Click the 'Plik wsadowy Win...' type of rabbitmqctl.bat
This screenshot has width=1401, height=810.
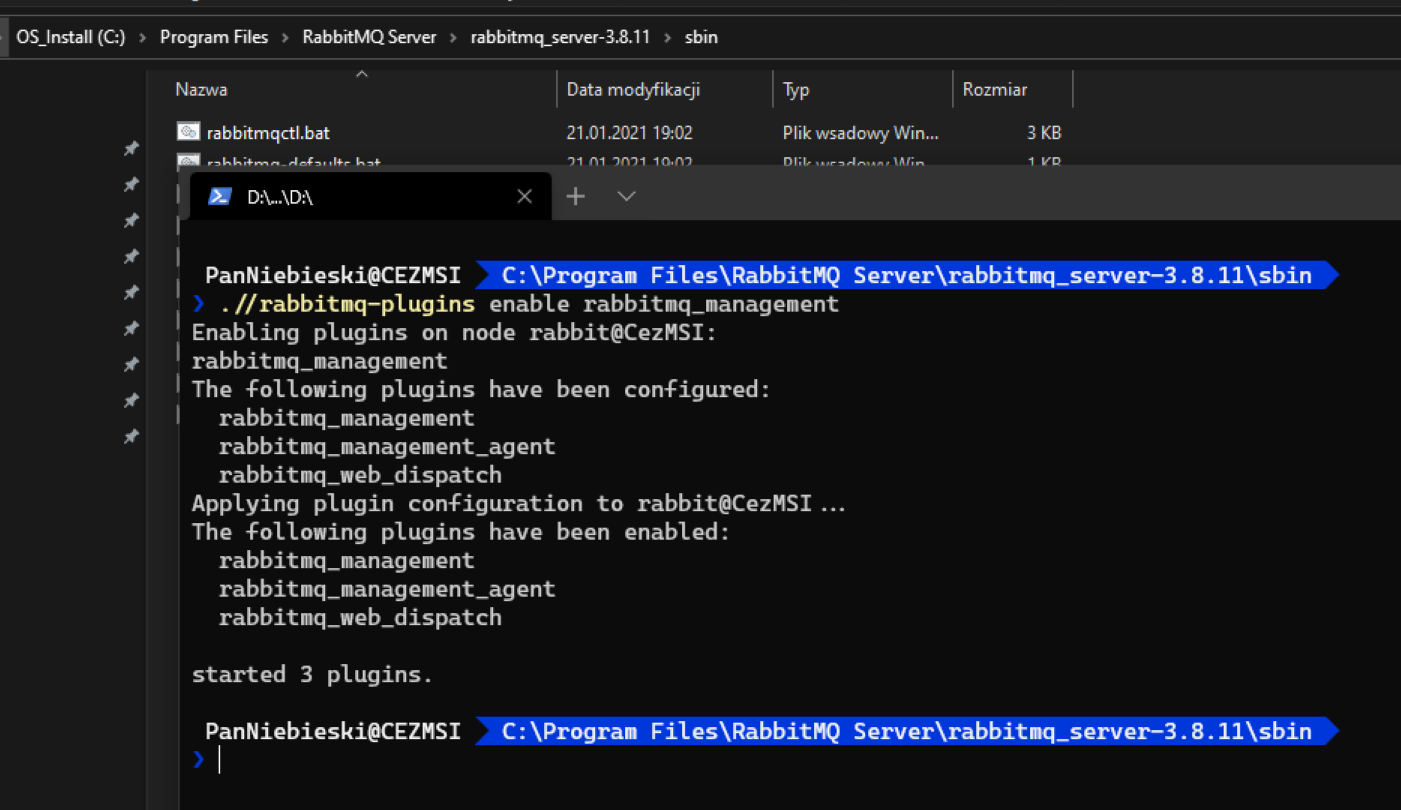tap(861, 132)
